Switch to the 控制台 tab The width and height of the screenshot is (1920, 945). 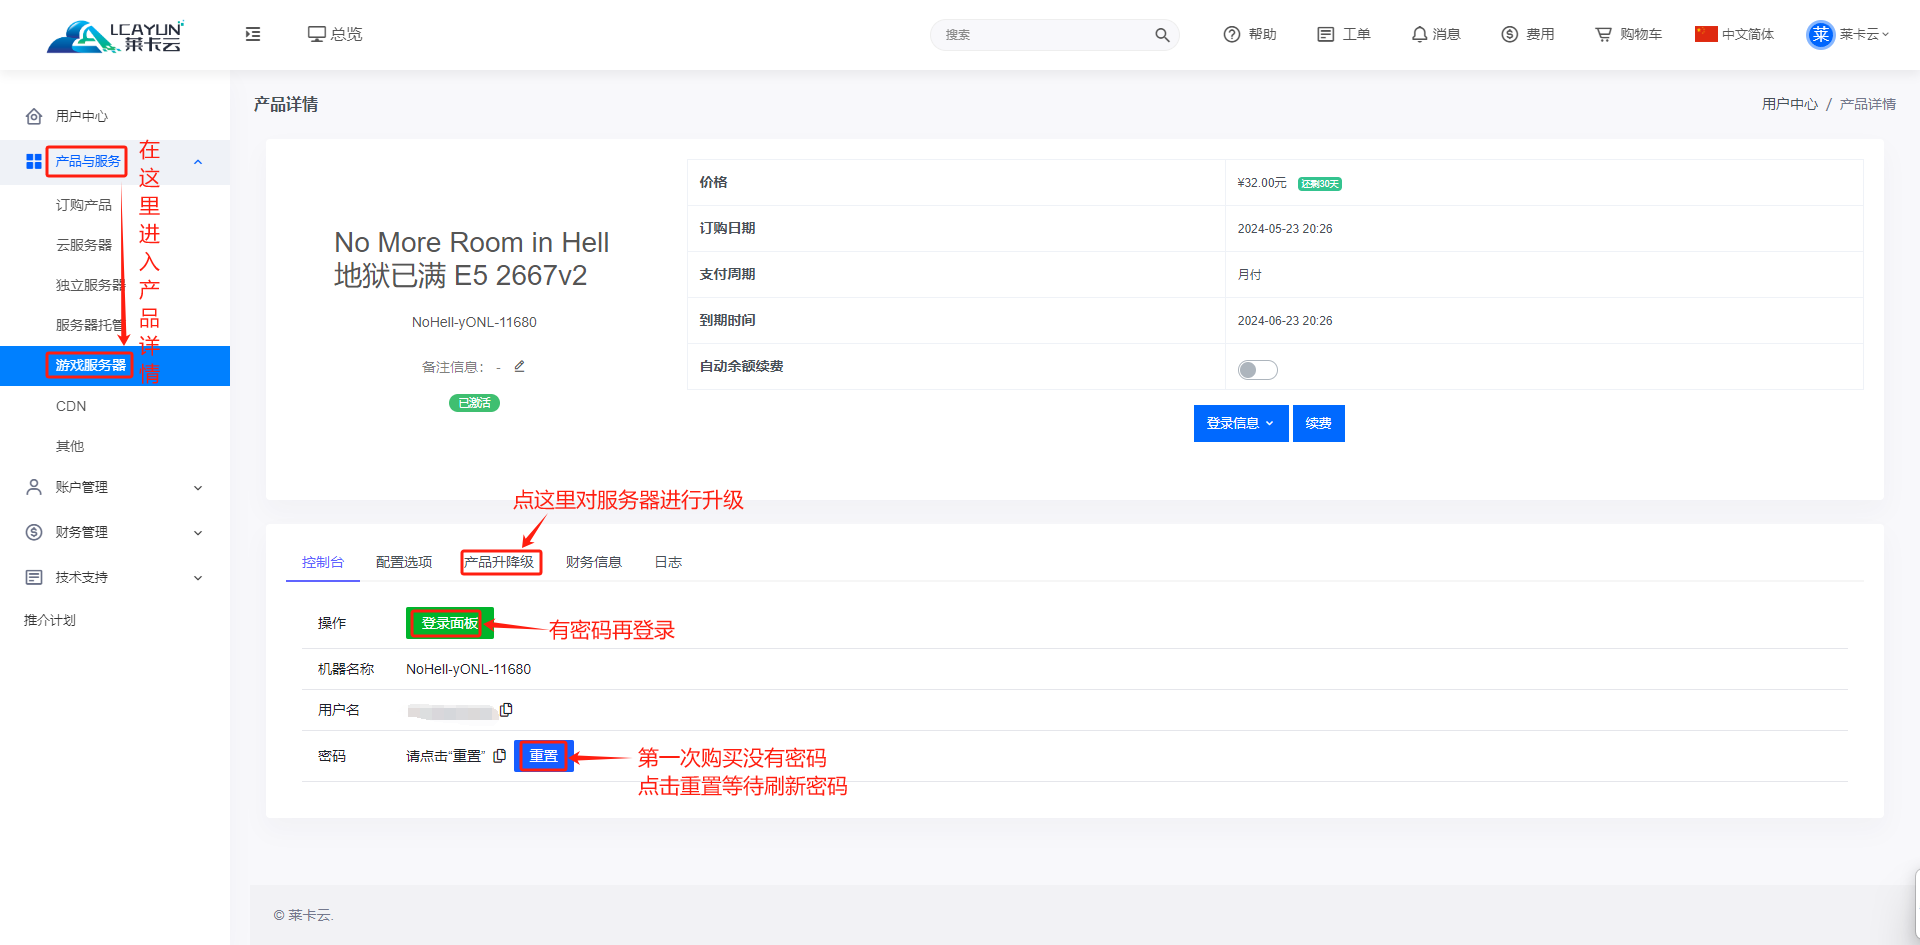click(323, 562)
